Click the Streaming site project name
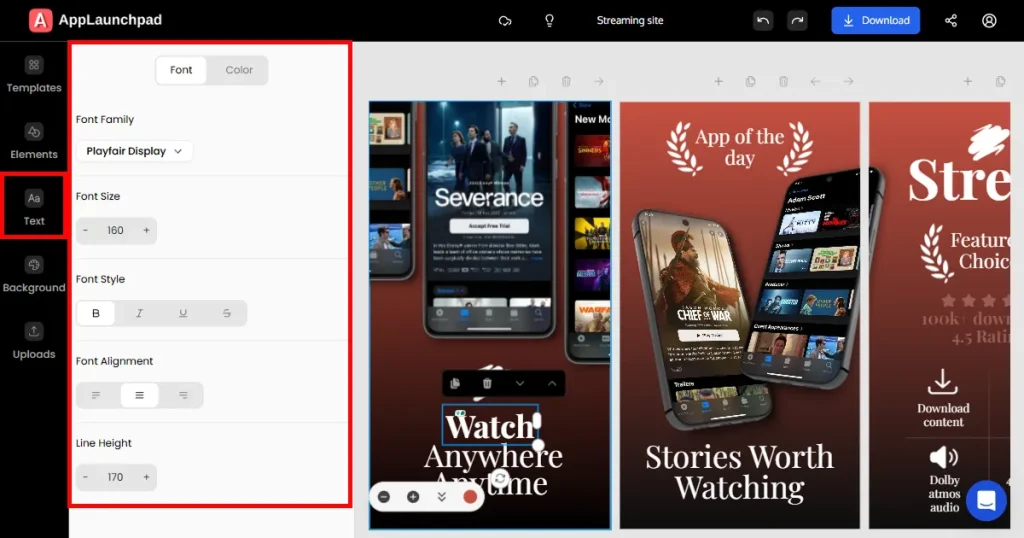The image size is (1024, 538). (630, 20)
